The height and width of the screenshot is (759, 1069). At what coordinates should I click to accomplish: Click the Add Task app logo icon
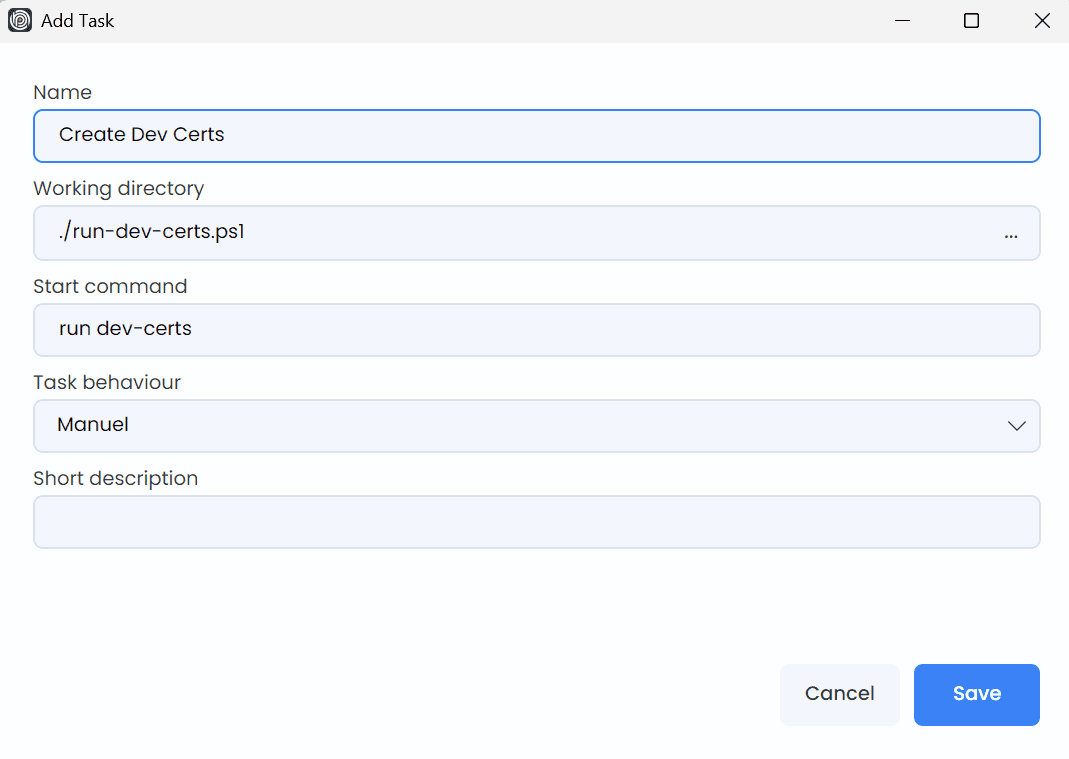pos(20,20)
